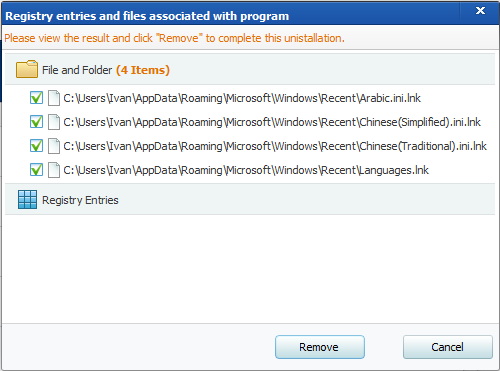The height and width of the screenshot is (371, 500).
Task: Click the Remove button
Action: pyautogui.click(x=320, y=347)
